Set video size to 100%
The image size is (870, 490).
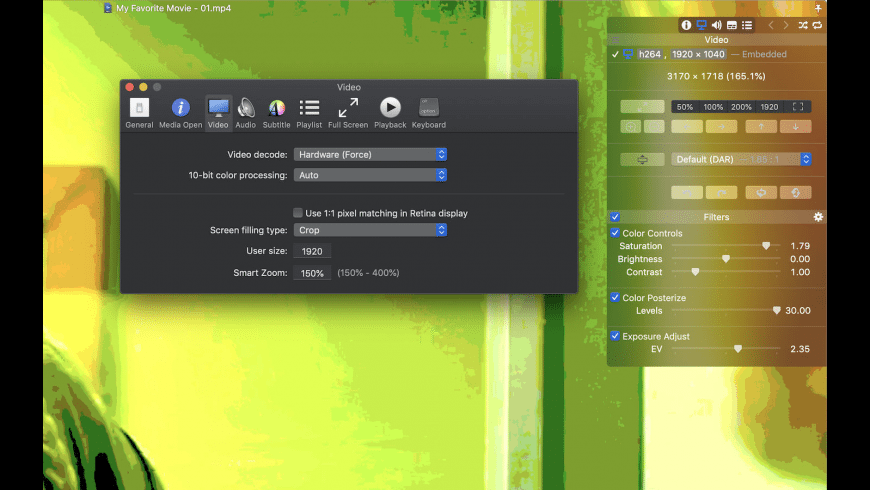click(713, 107)
